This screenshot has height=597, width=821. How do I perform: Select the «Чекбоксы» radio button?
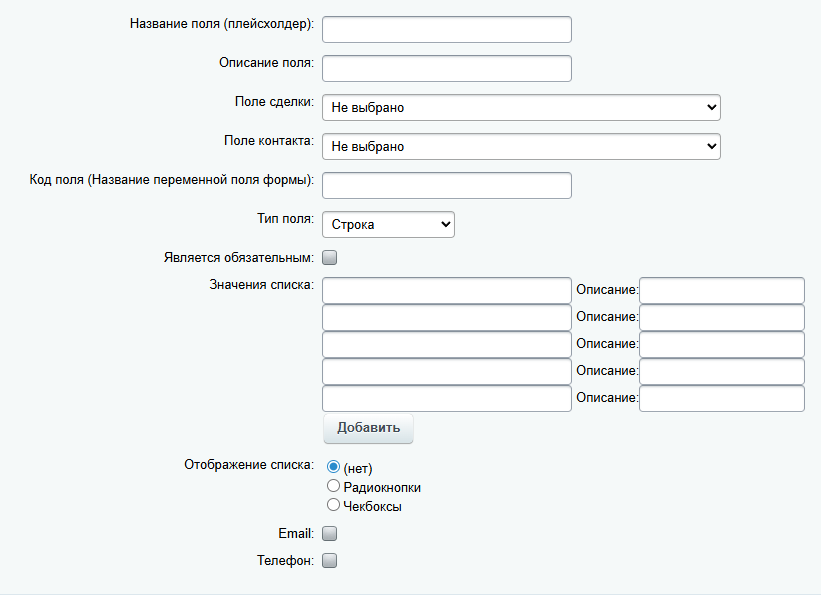pyautogui.click(x=333, y=504)
